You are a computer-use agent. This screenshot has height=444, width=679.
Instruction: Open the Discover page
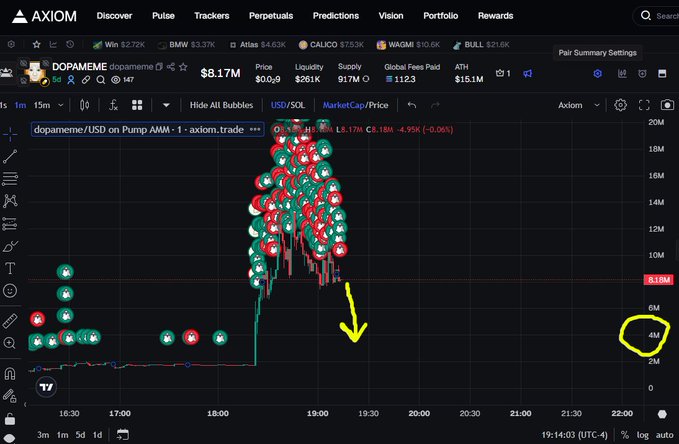point(114,16)
